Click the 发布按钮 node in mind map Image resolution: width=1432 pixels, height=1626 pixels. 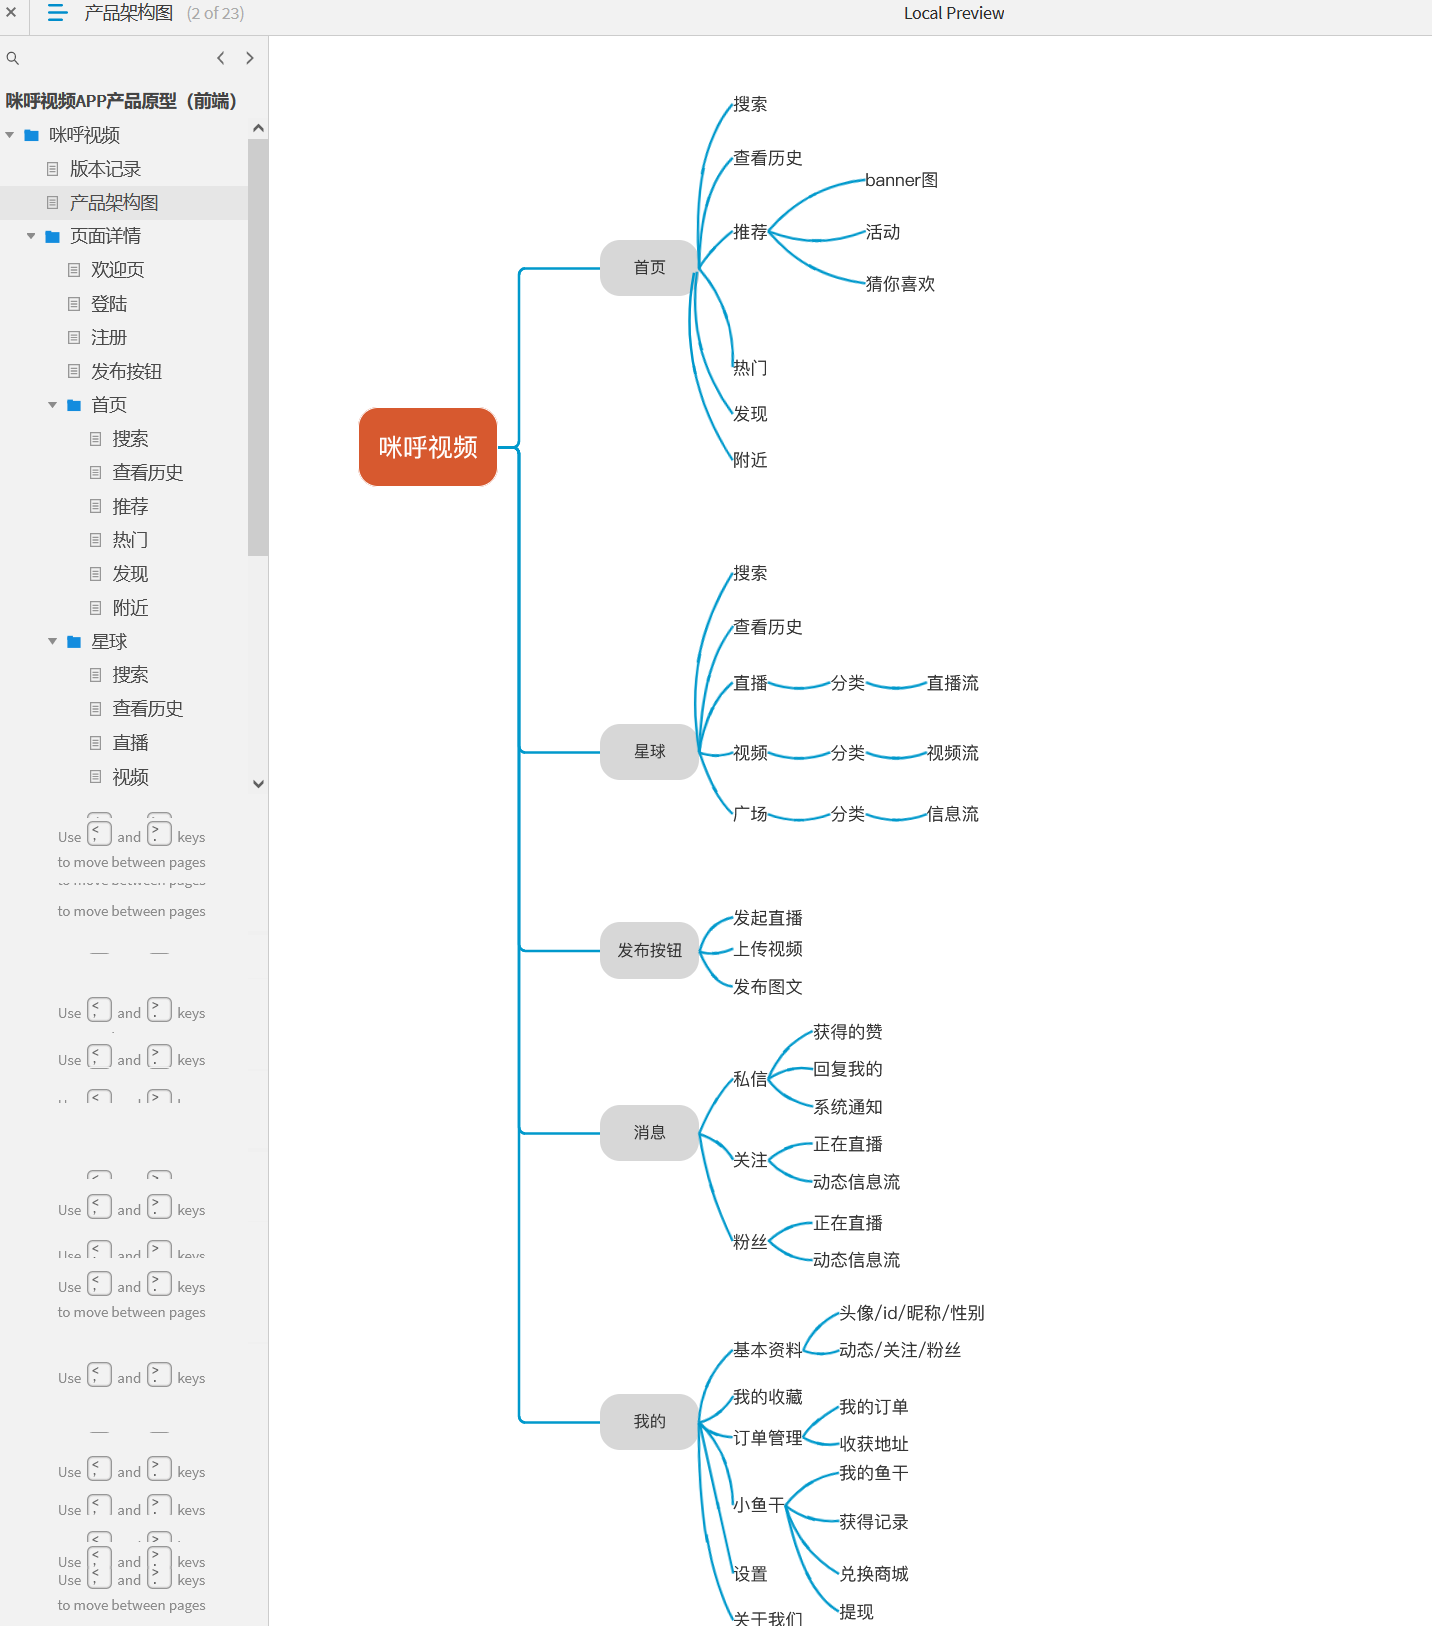[x=649, y=951]
